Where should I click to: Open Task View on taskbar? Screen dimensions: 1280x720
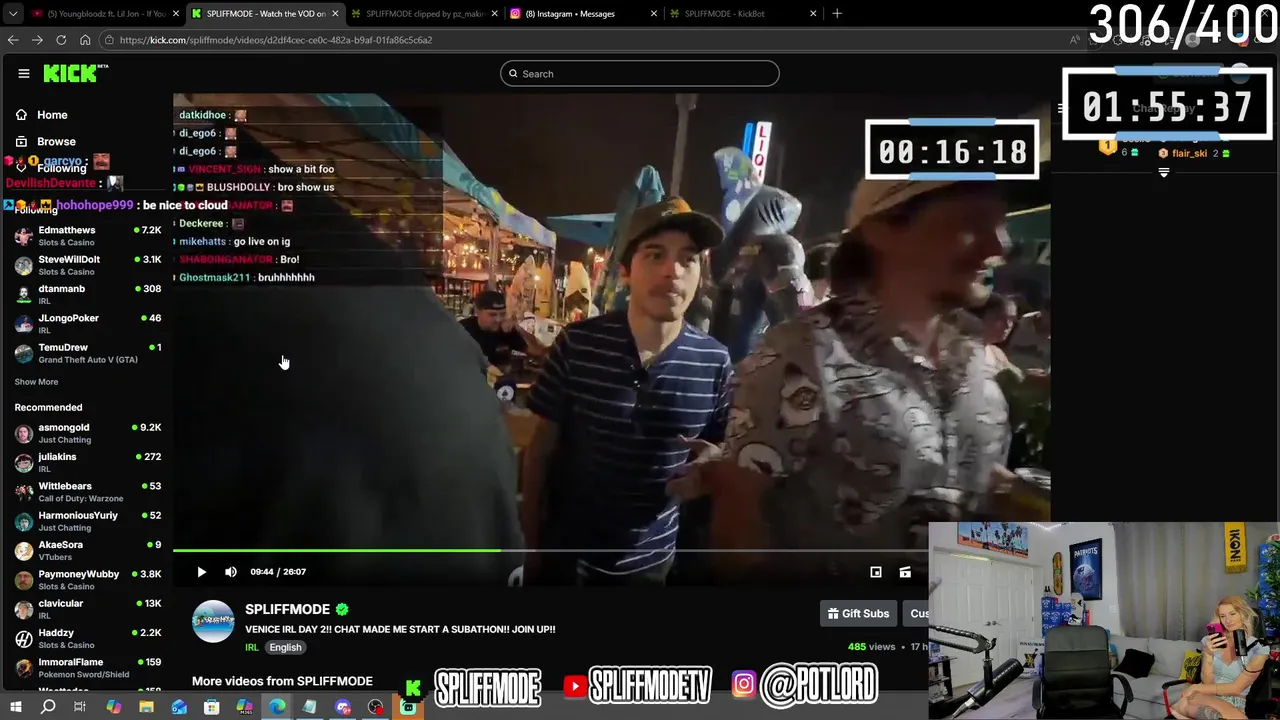[x=80, y=708]
